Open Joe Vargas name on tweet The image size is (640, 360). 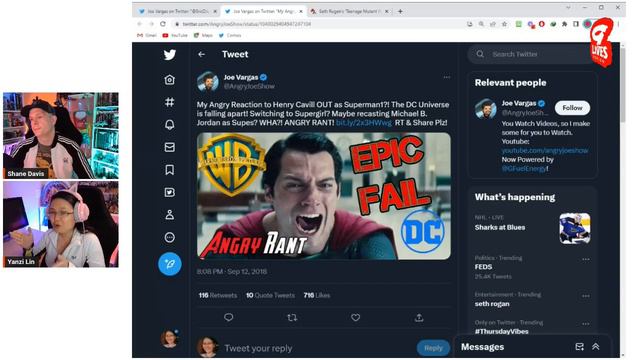pyautogui.click(x=241, y=77)
